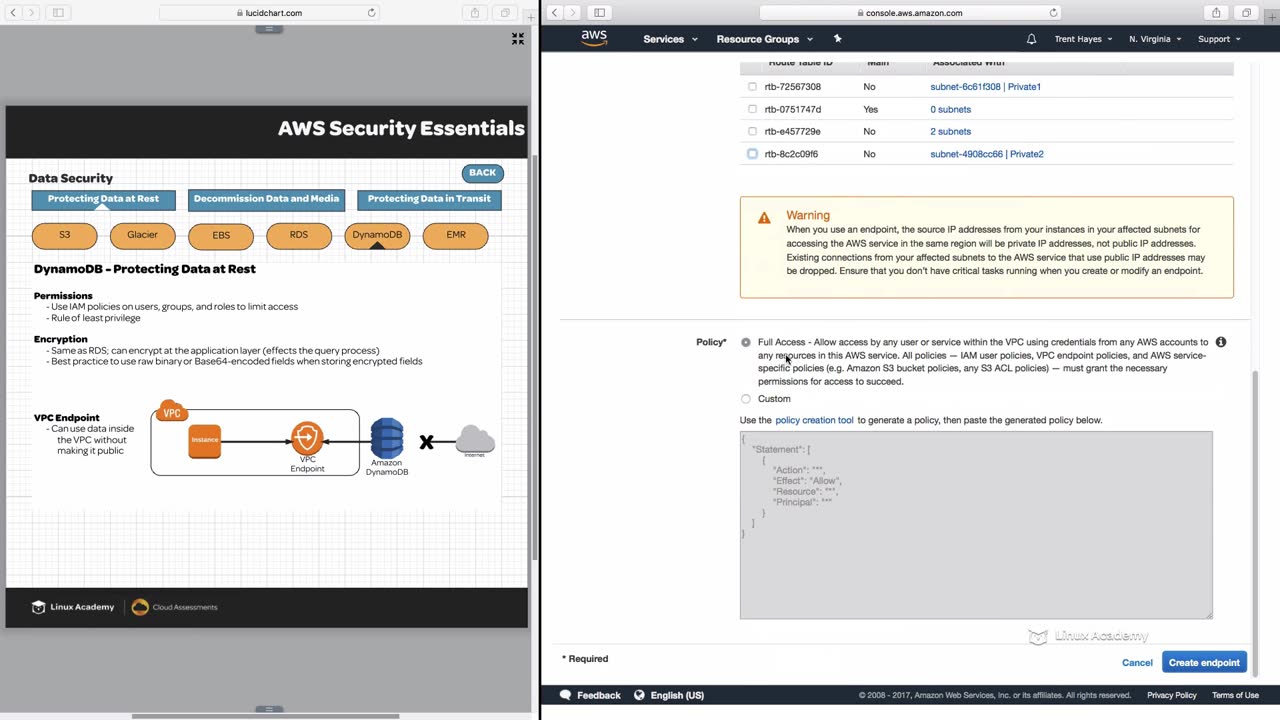Click the Cloud Assessments logo in slide footer
Screen dimensions: 1280x720
click(x=175, y=607)
